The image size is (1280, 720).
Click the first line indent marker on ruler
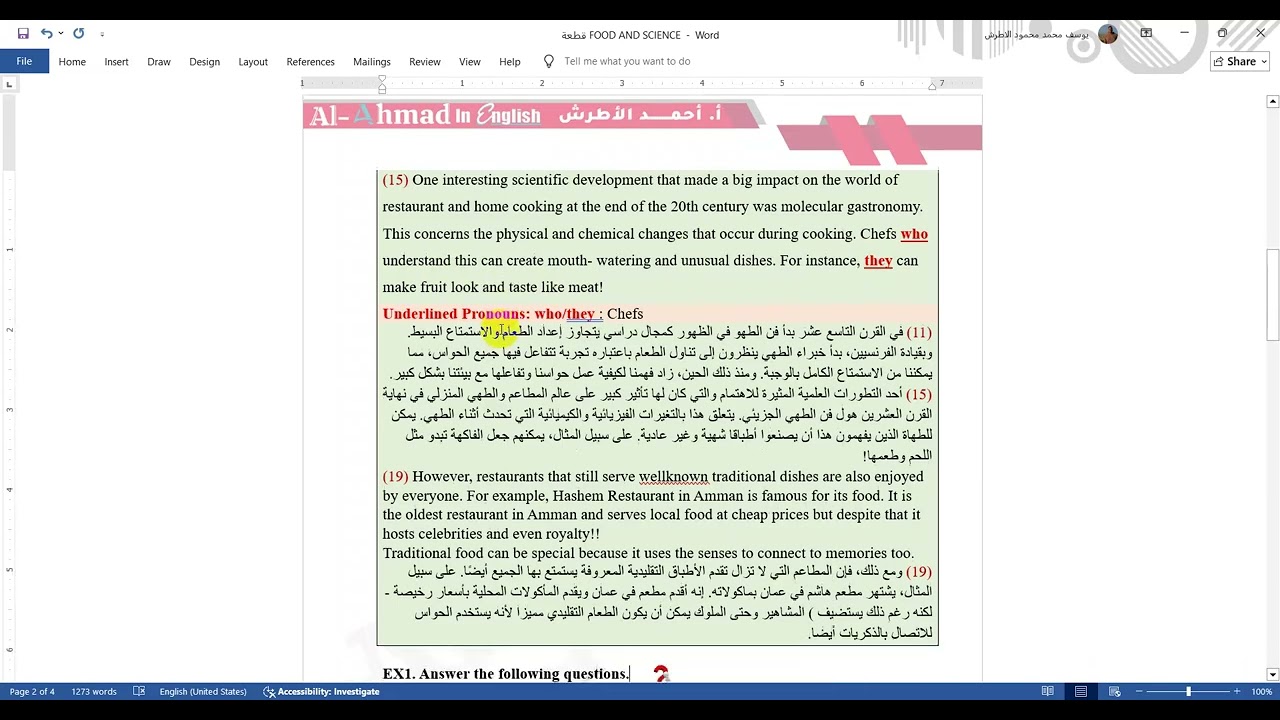[x=382, y=79]
